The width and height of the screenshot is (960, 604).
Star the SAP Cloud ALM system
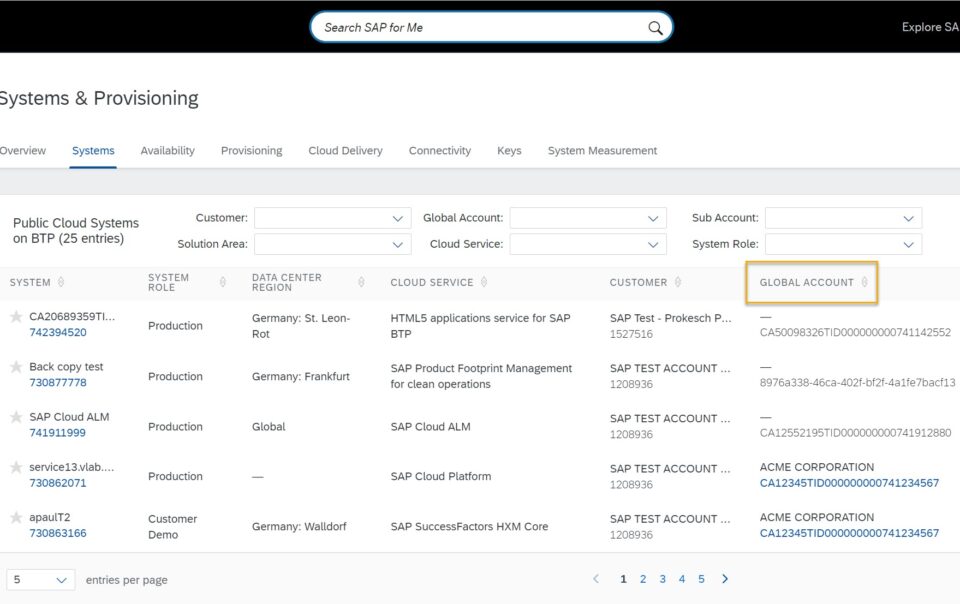pos(16,417)
